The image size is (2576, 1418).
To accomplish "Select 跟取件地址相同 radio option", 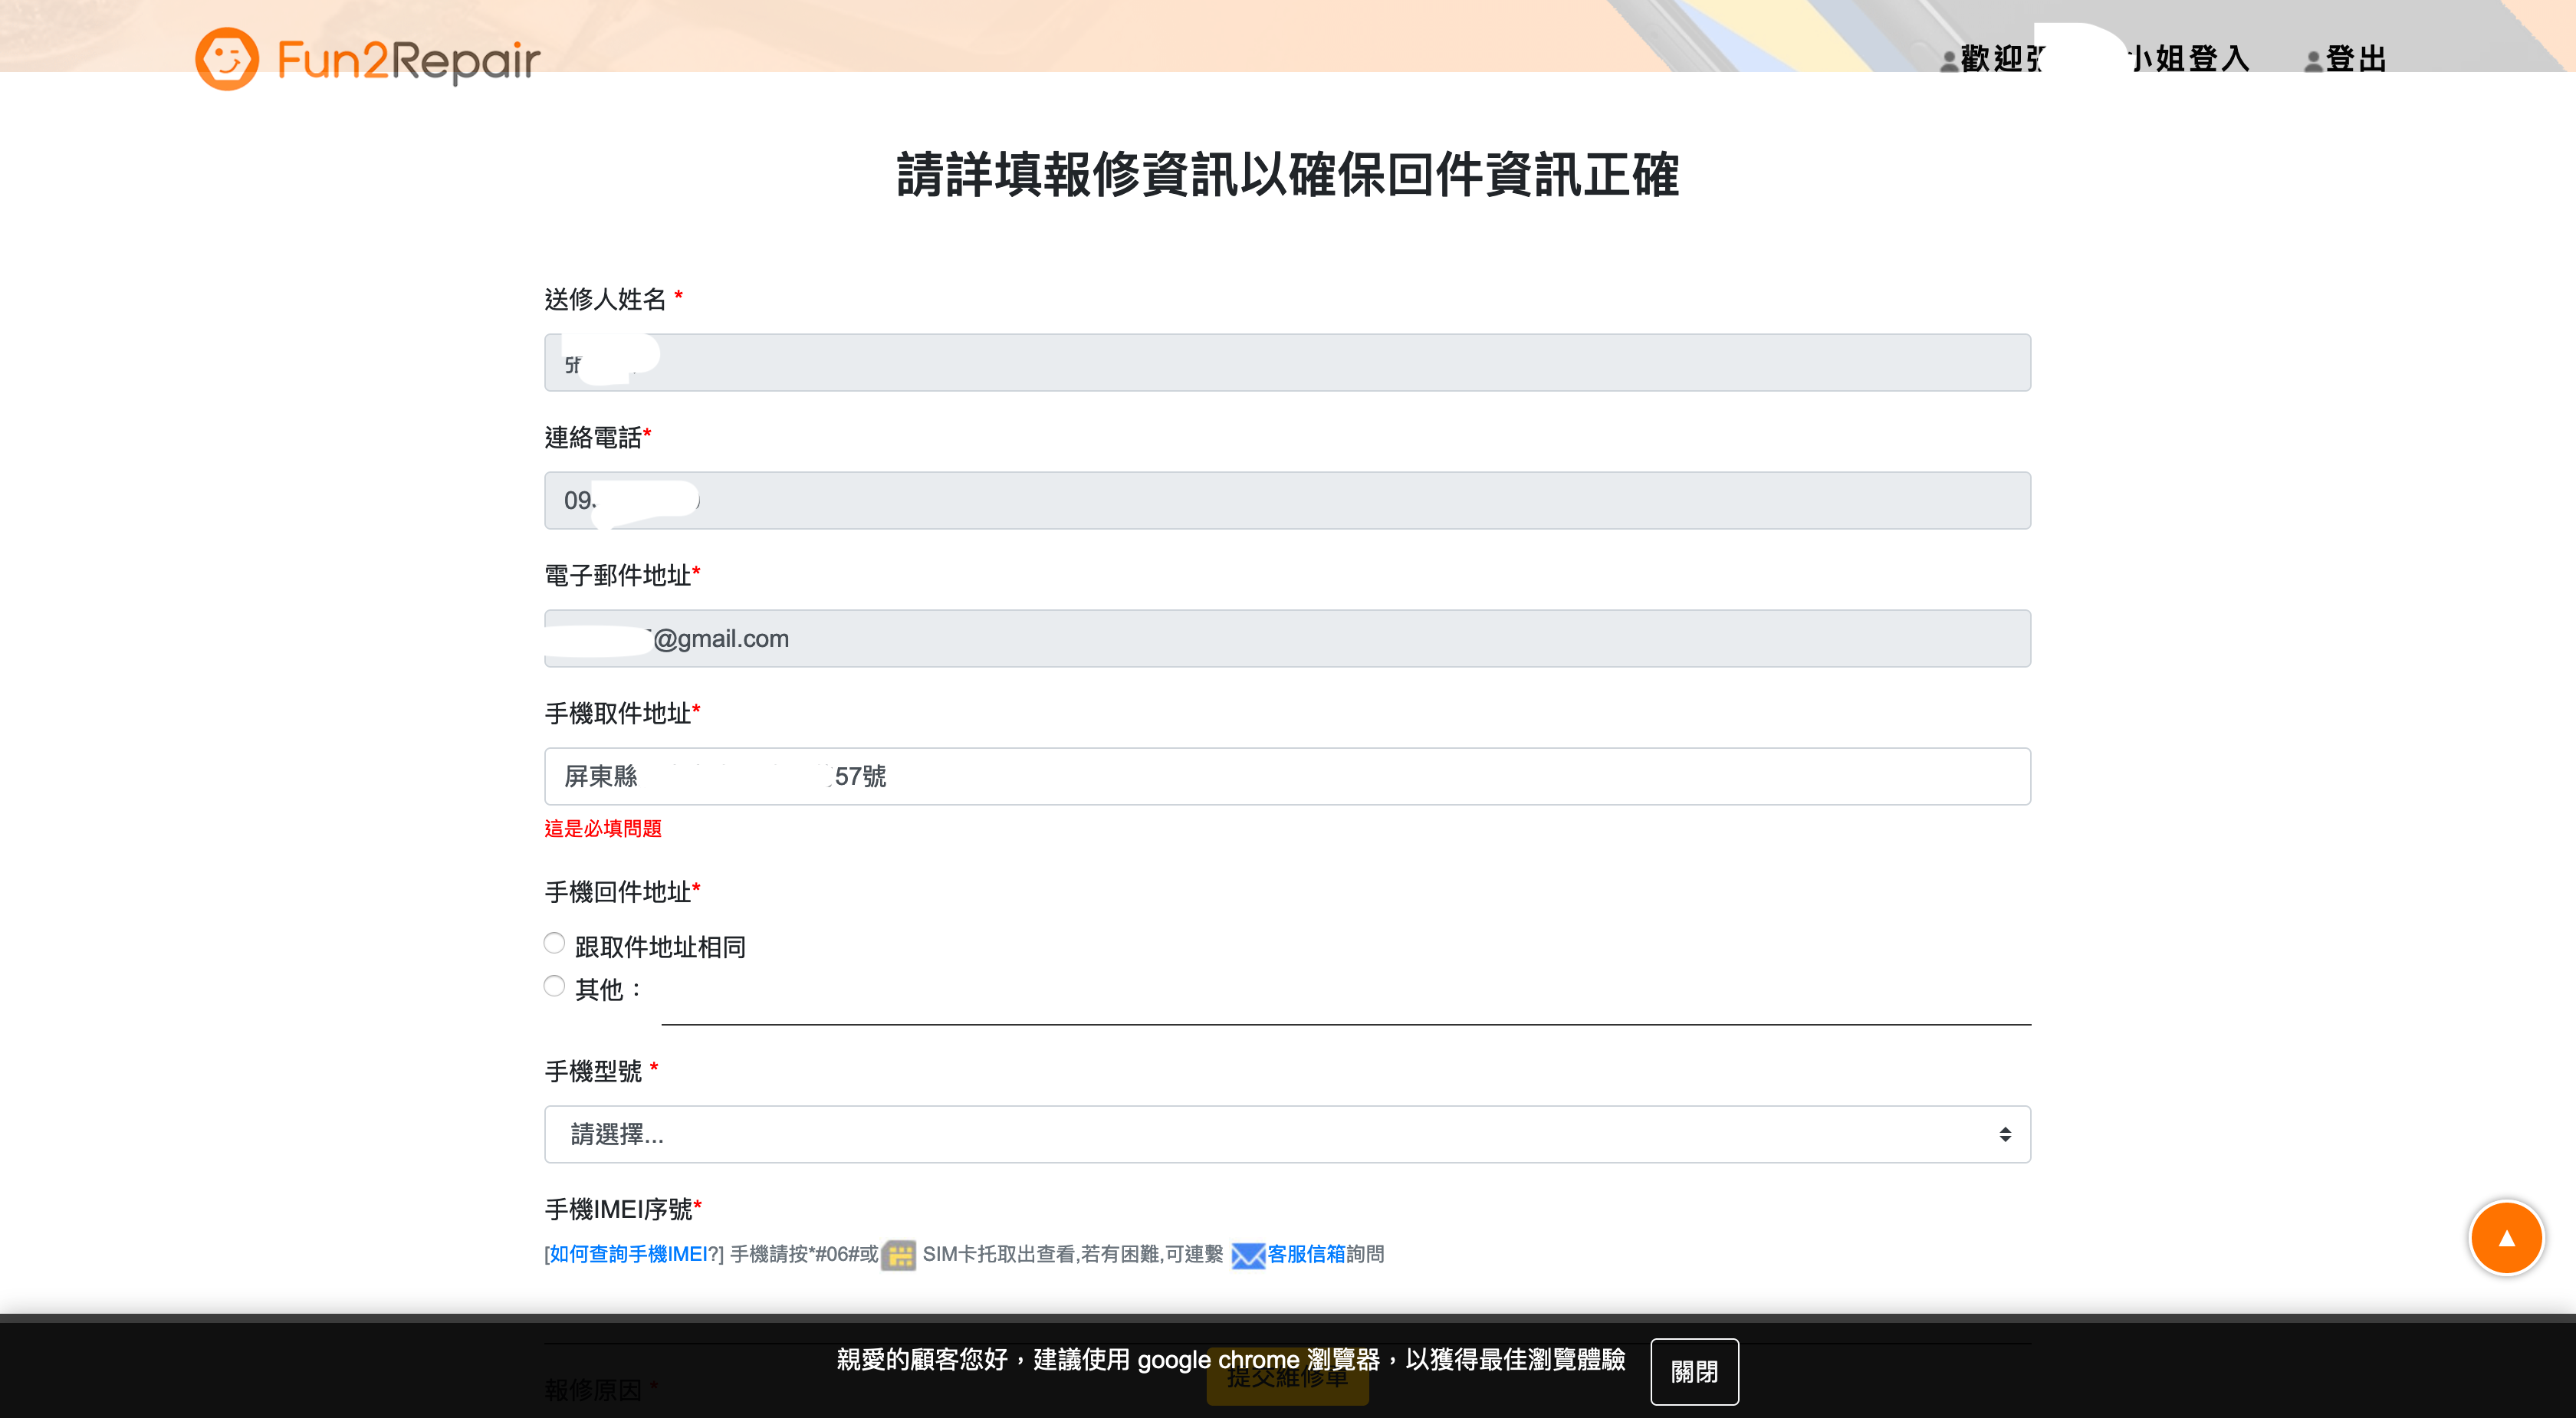I will (554, 943).
